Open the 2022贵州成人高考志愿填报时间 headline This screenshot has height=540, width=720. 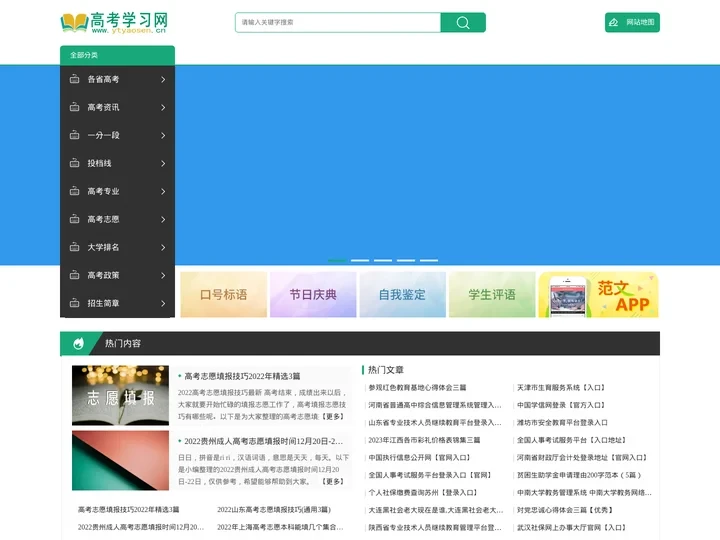pyautogui.click(x=264, y=441)
